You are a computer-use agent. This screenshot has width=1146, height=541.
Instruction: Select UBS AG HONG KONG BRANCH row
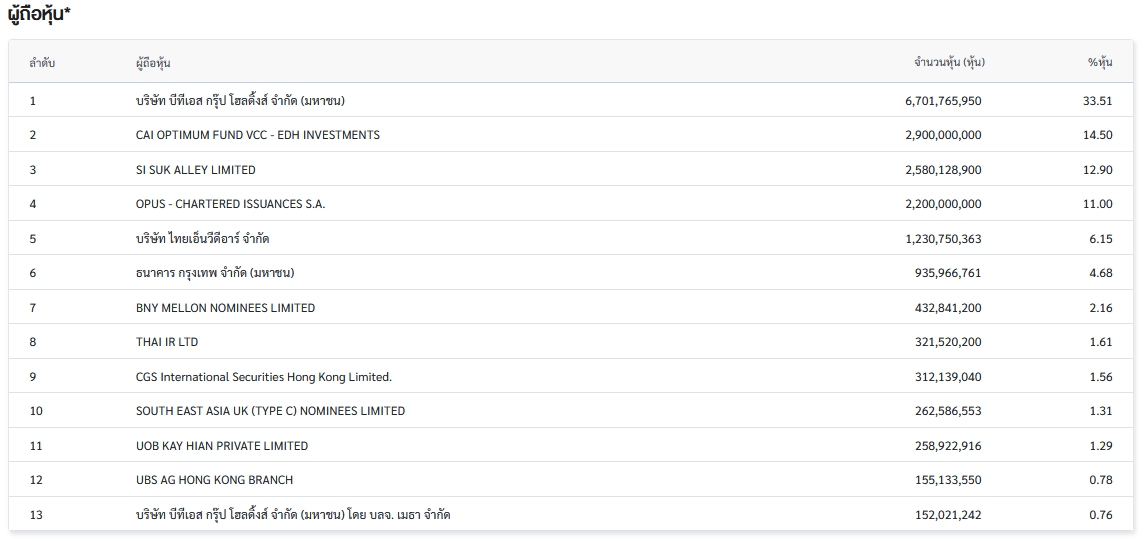pos(214,480)
